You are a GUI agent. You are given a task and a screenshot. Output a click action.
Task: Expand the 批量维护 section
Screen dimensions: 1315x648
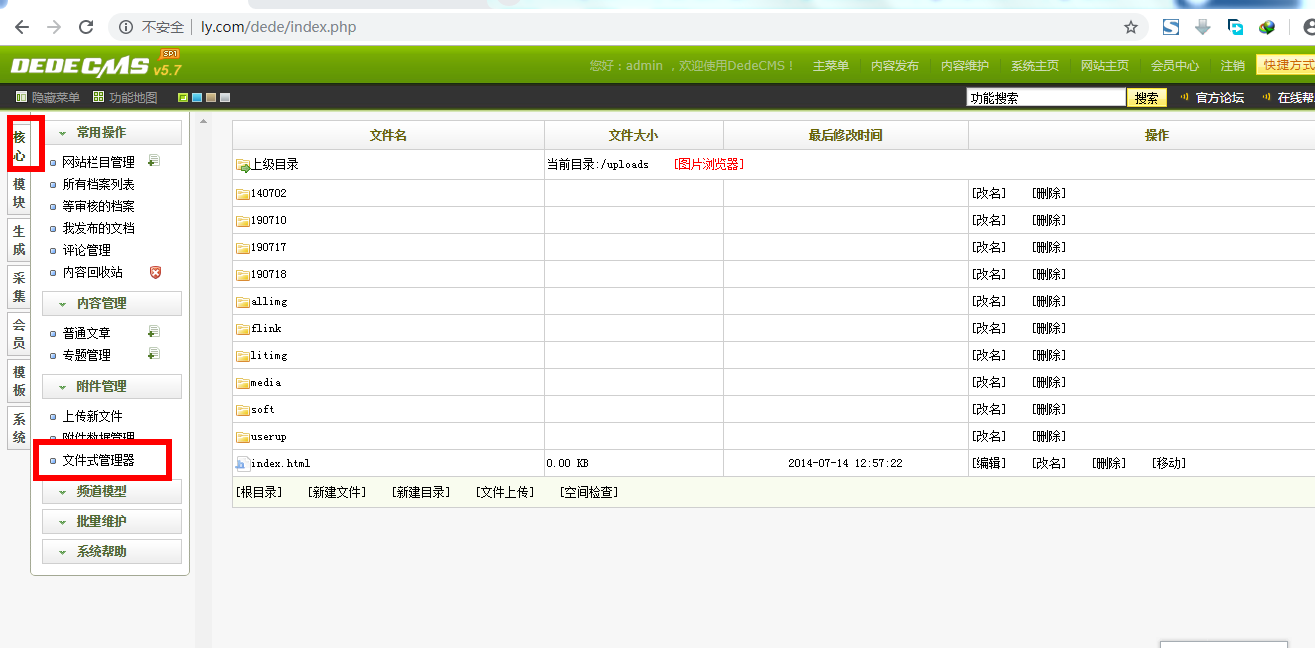point(111,521)
